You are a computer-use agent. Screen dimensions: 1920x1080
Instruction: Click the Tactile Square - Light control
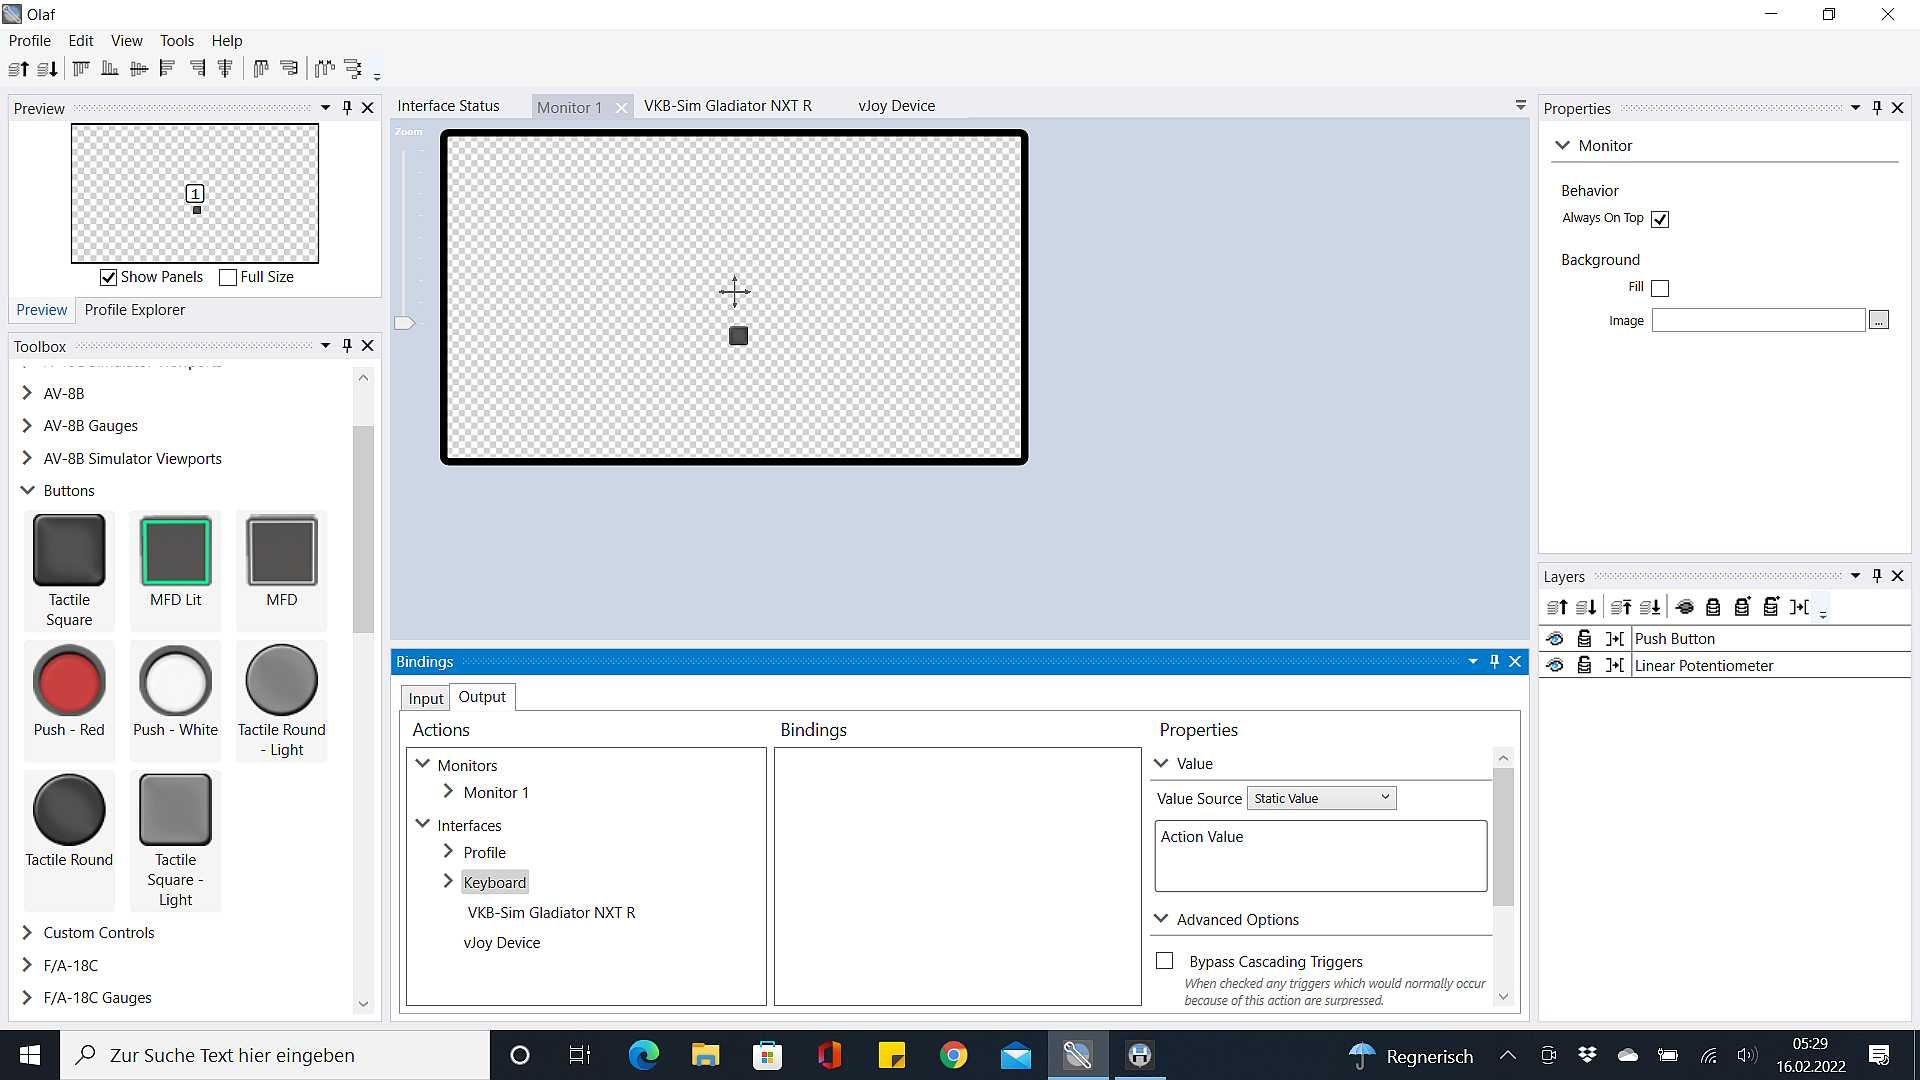tap(175, 841)
